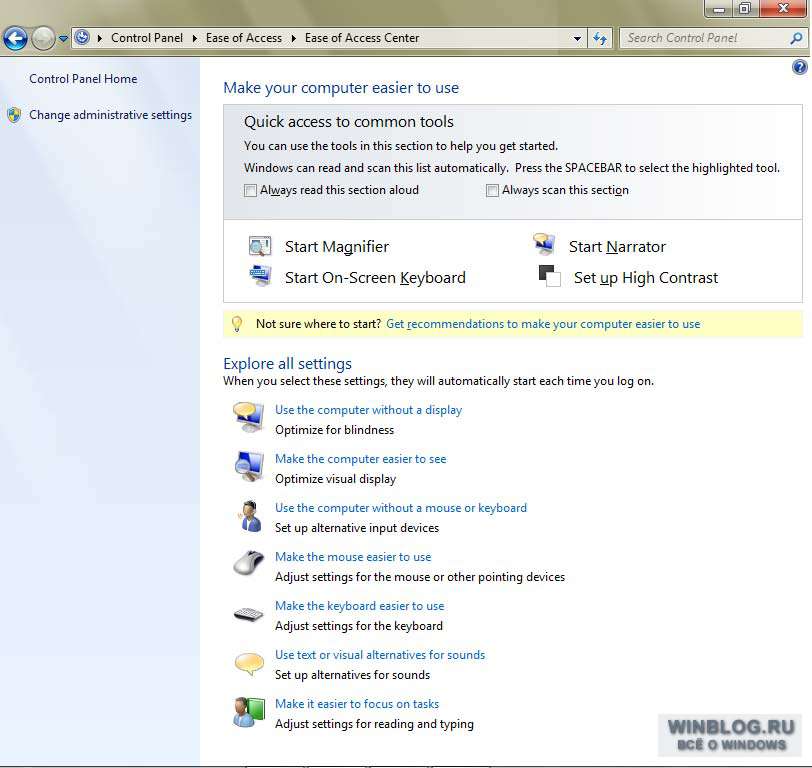Open Get recommendations to make computer easier link

pyautogui.click(x=543, y=324)
